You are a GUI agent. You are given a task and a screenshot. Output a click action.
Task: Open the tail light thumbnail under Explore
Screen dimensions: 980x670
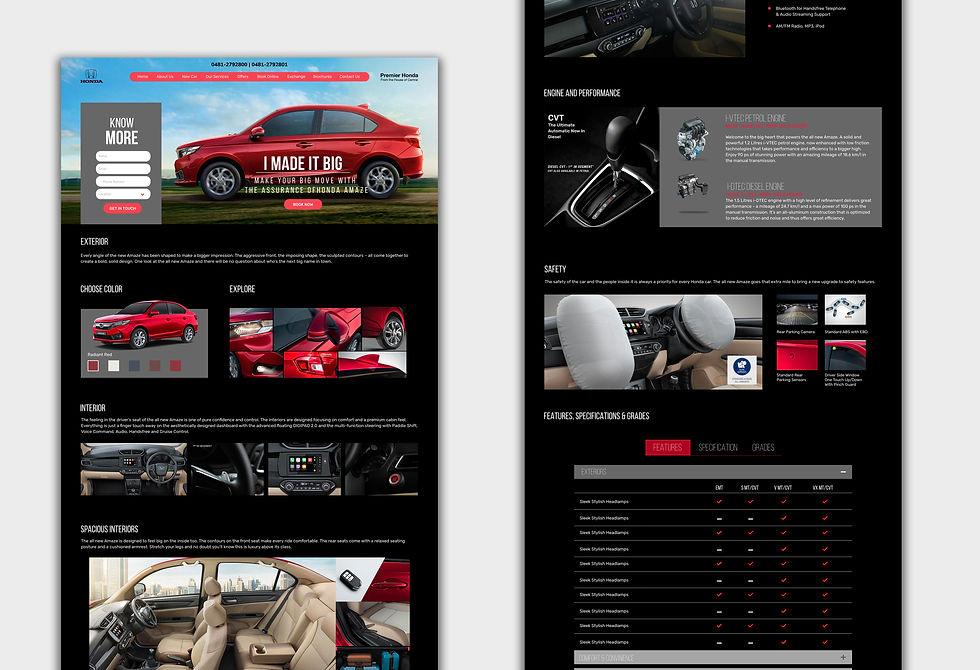310,364
